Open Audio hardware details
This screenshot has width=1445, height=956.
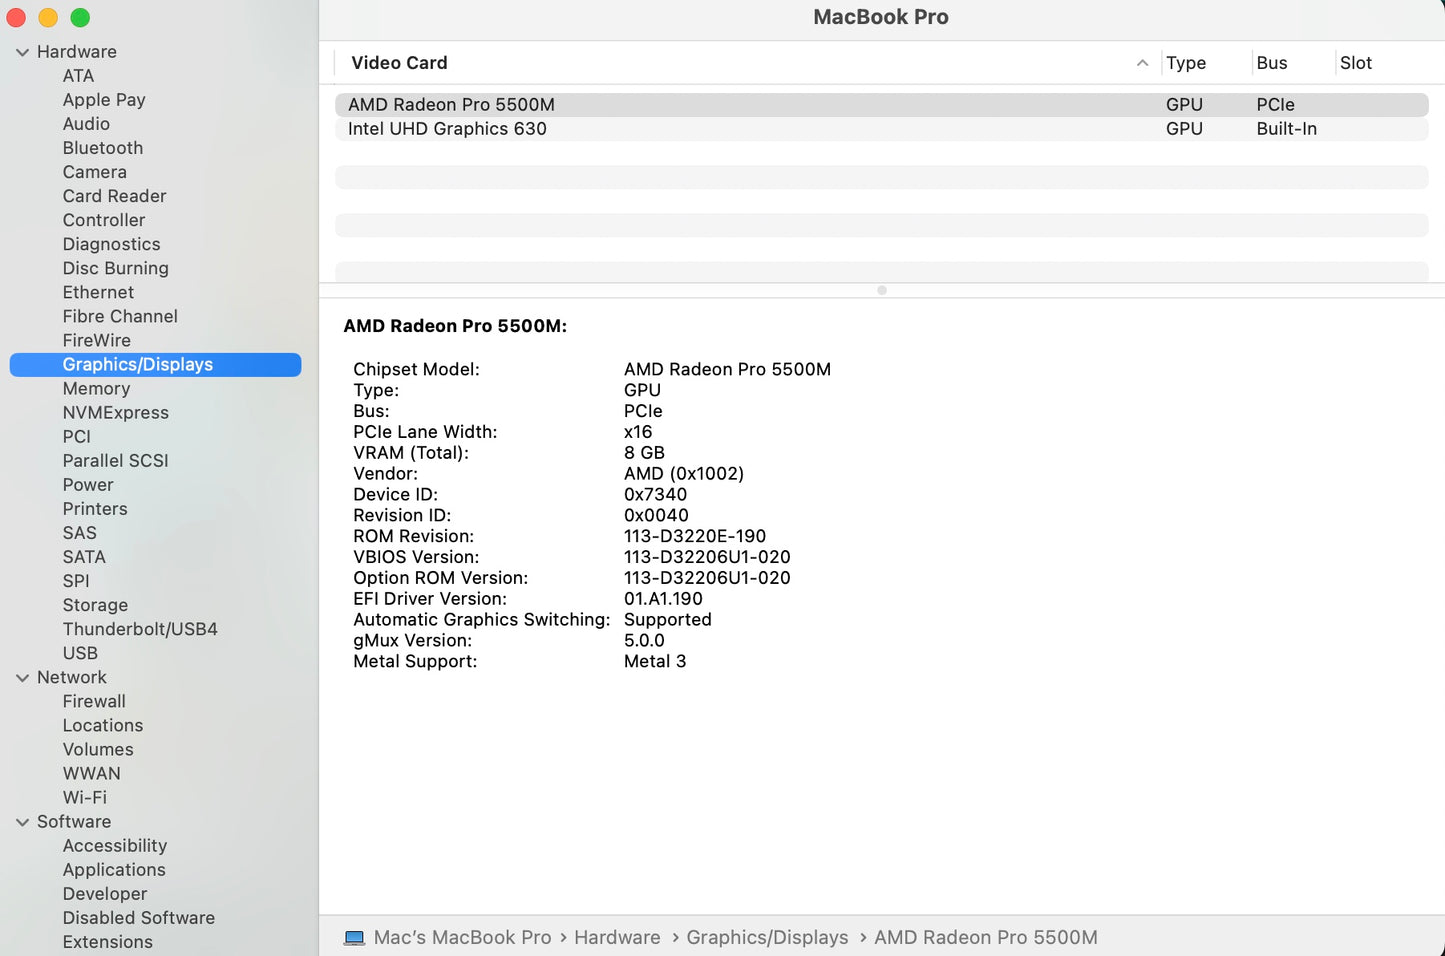click(x=86, y=123)
